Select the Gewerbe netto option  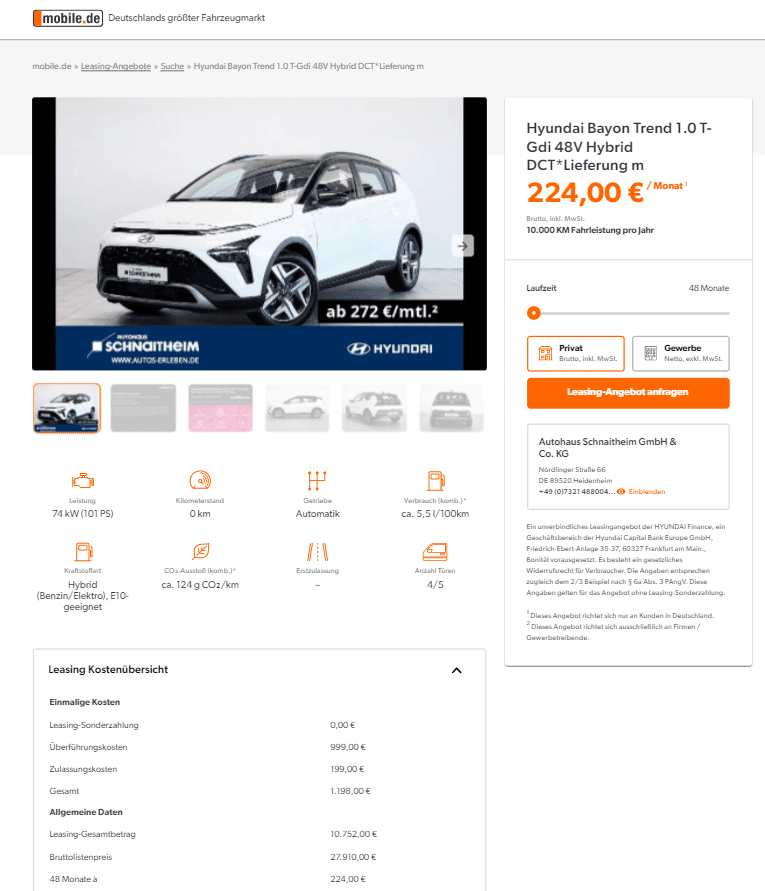681,353
